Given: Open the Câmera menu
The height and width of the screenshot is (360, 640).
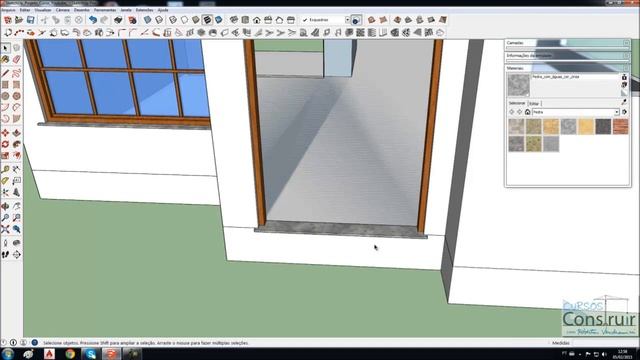Looking at the screenshot, I should [x=62, y=10].
